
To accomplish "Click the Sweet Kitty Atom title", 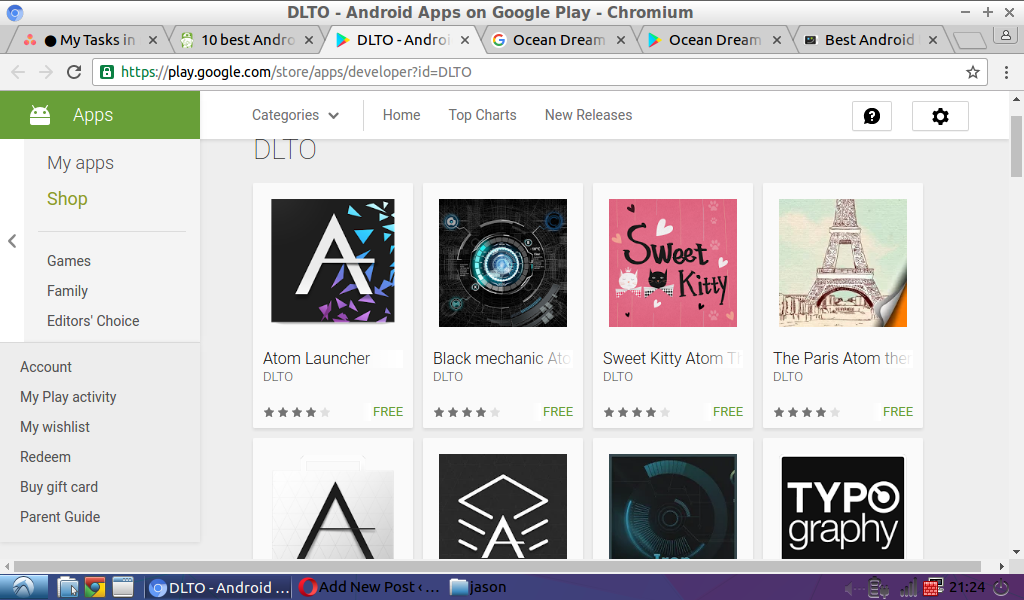I will tap(671, 358).
